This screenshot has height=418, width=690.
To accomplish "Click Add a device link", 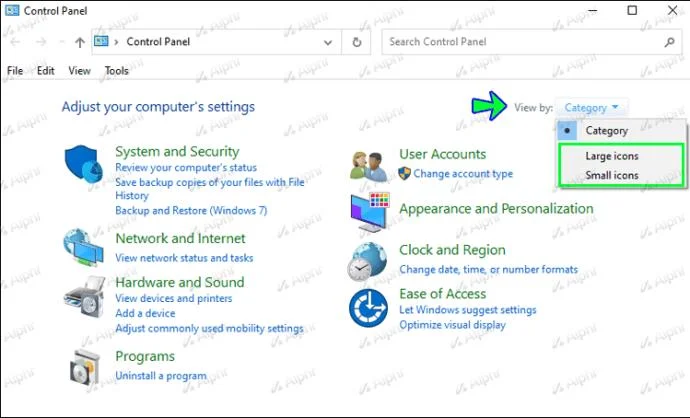I will 145,313.
